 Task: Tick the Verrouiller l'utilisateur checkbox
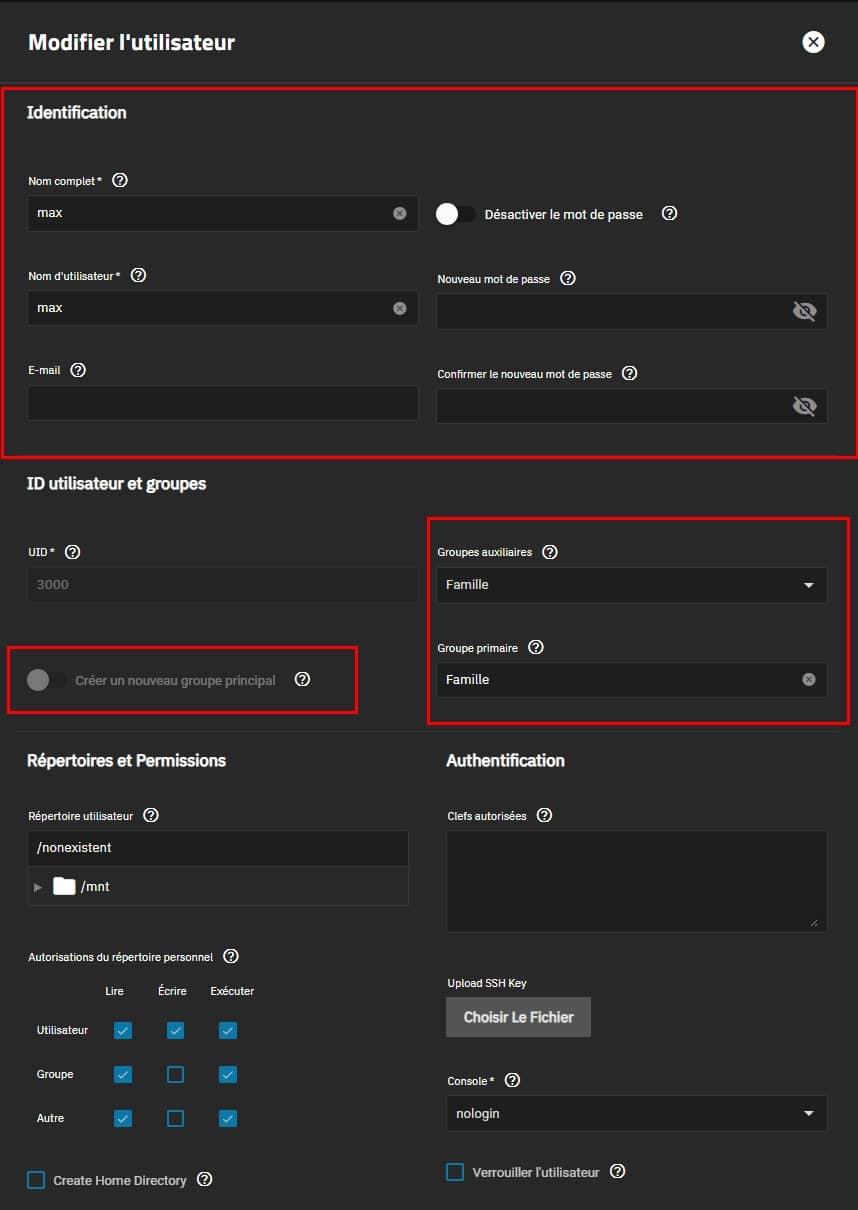pos(455,1172)
